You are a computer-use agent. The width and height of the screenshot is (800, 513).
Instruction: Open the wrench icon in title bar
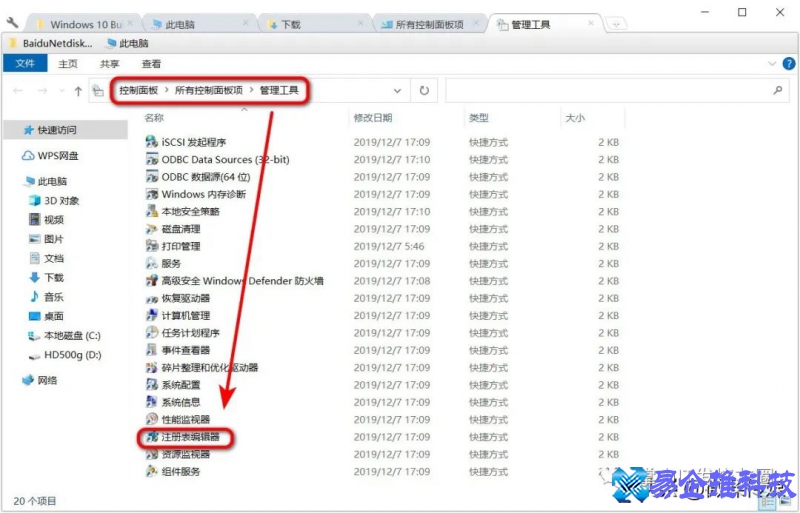point(13,22)
